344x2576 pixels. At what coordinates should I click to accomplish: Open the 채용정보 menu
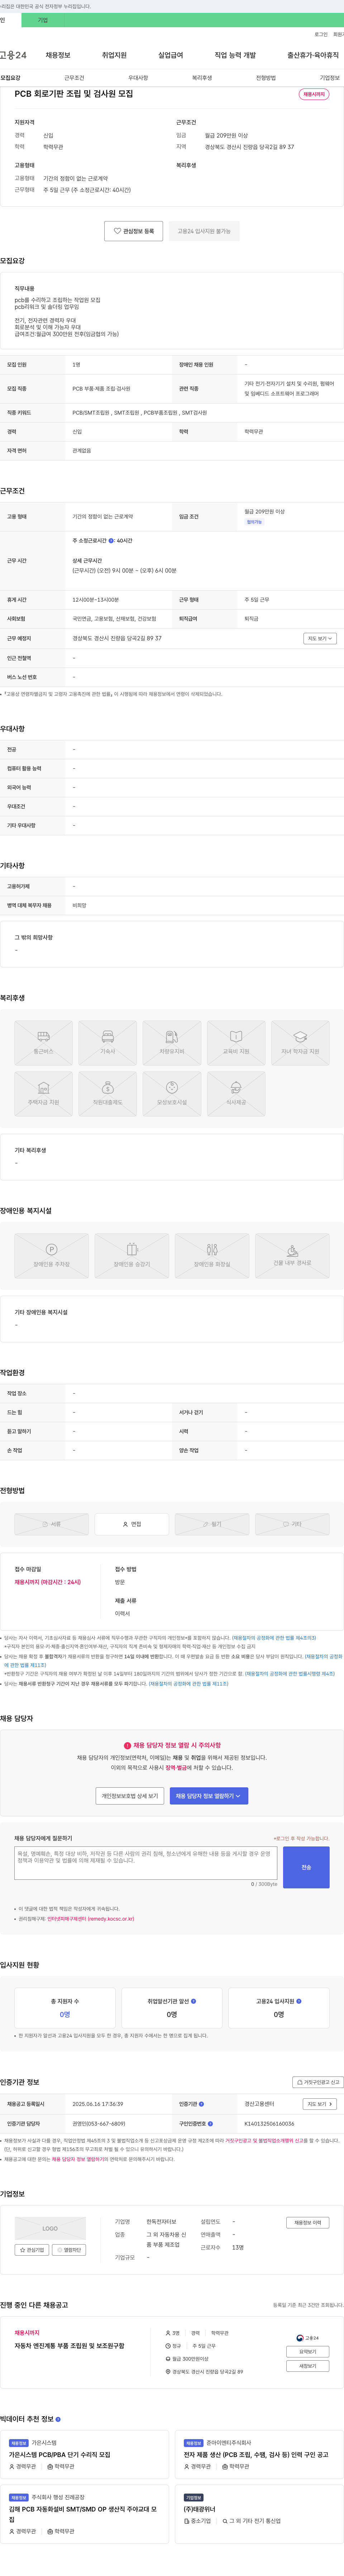click(58, 55)
